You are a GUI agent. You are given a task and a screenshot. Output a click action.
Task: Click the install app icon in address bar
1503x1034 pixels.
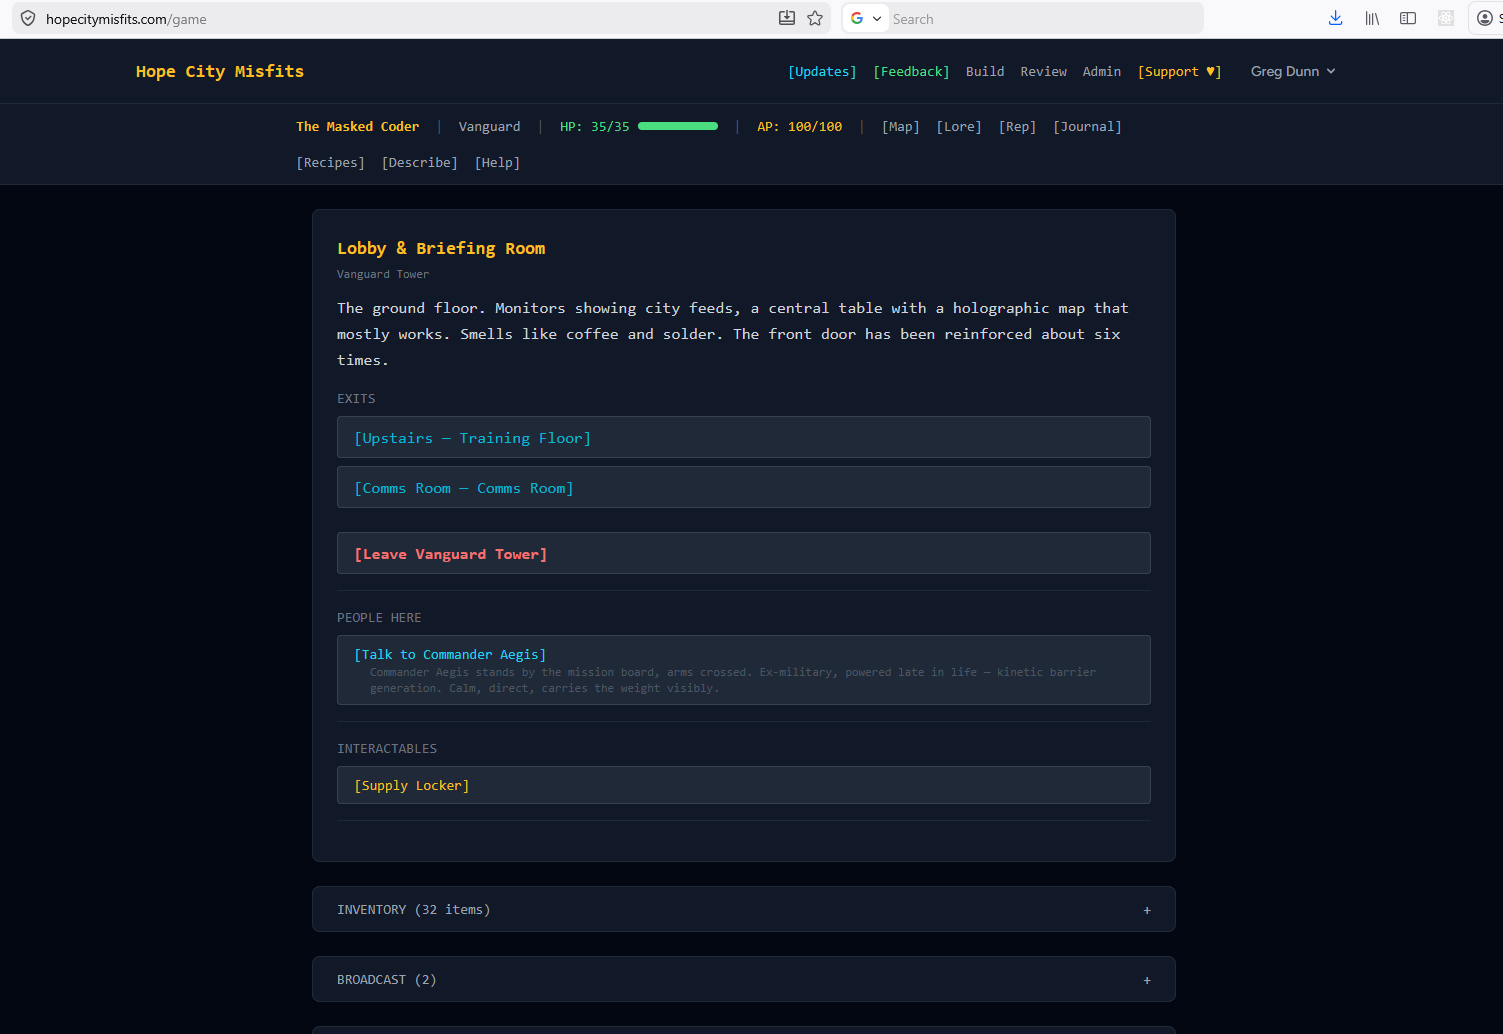[787, 18]
